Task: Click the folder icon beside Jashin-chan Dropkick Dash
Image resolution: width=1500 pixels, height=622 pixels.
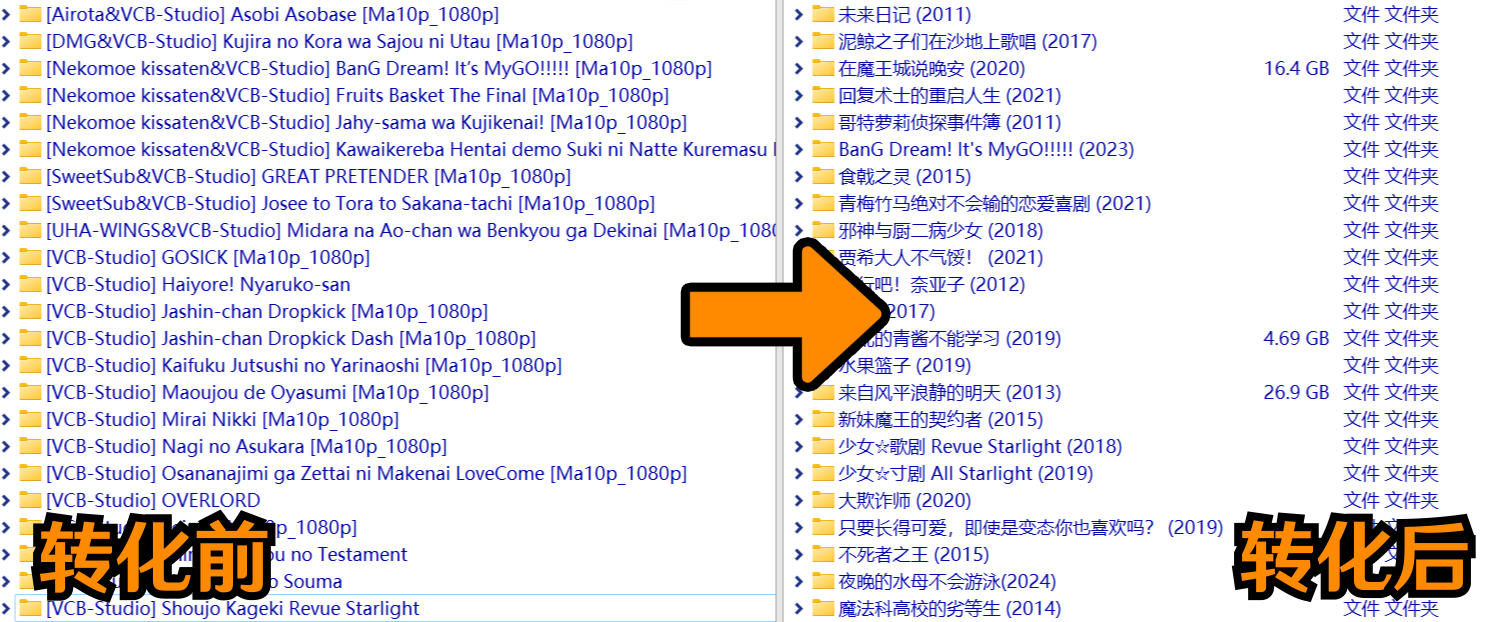Action: click(x=30, y=339)
